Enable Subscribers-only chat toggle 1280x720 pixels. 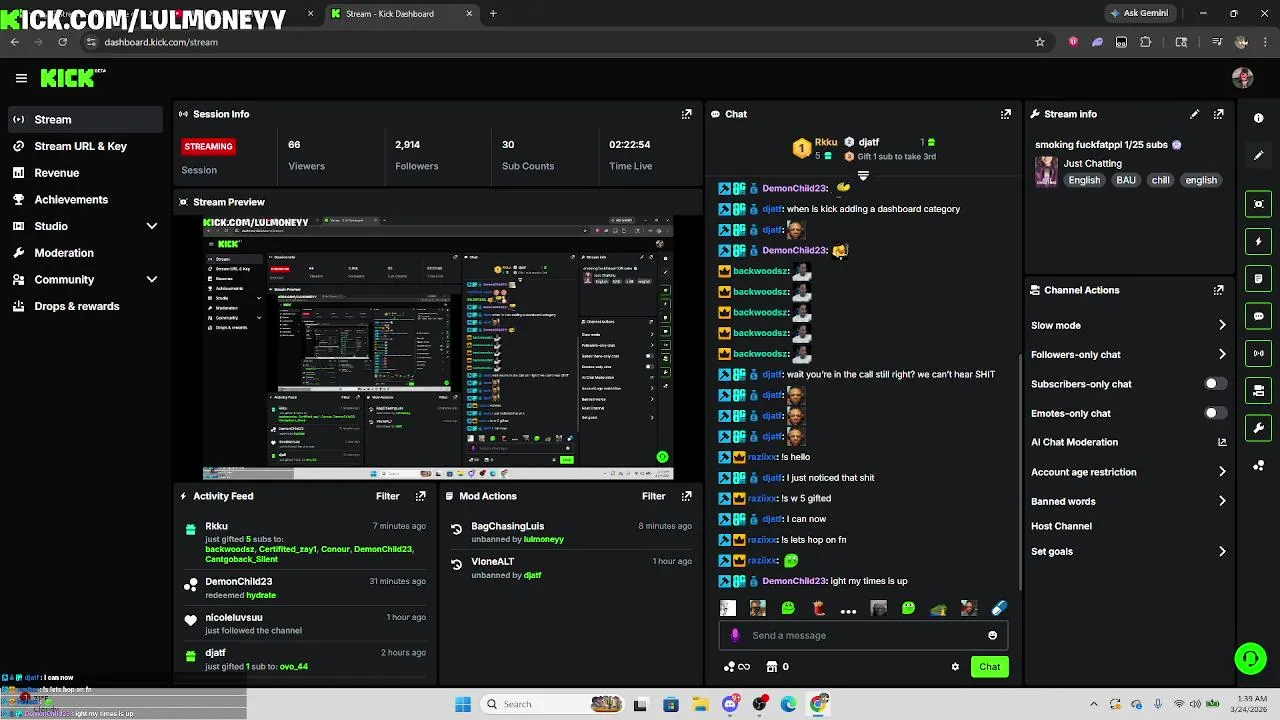click(x=1215, y=384)
